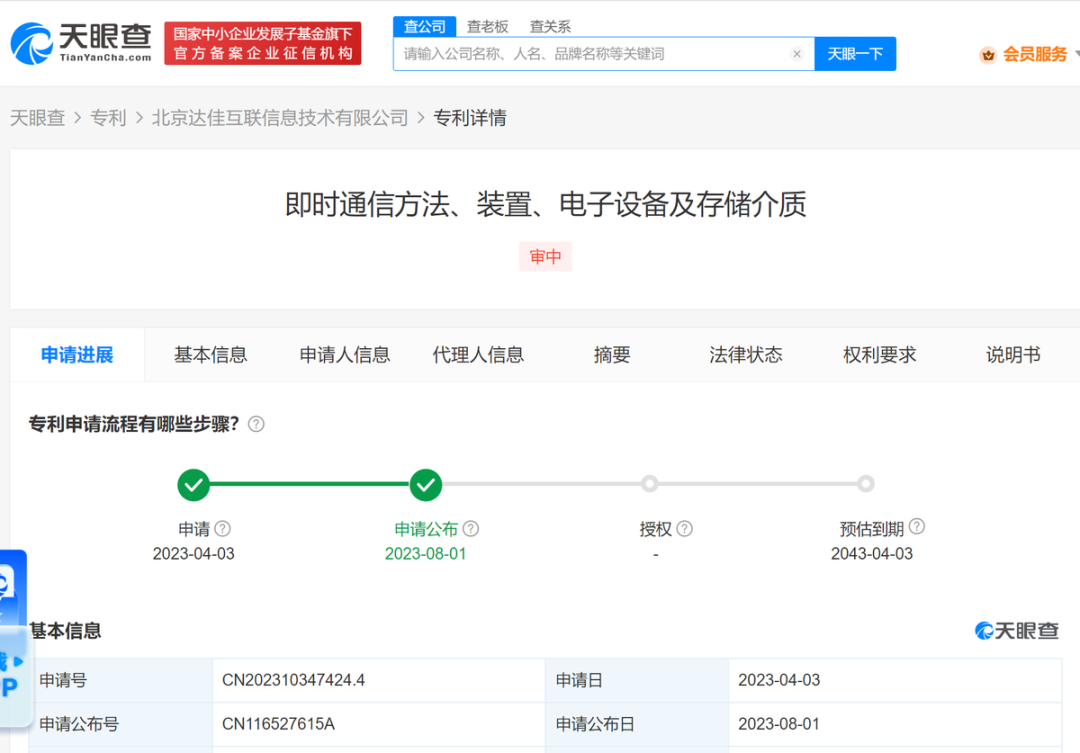Click the 预估到期 help icon
The width and height of the screenshot is (1080, 753).
point(916,527)
